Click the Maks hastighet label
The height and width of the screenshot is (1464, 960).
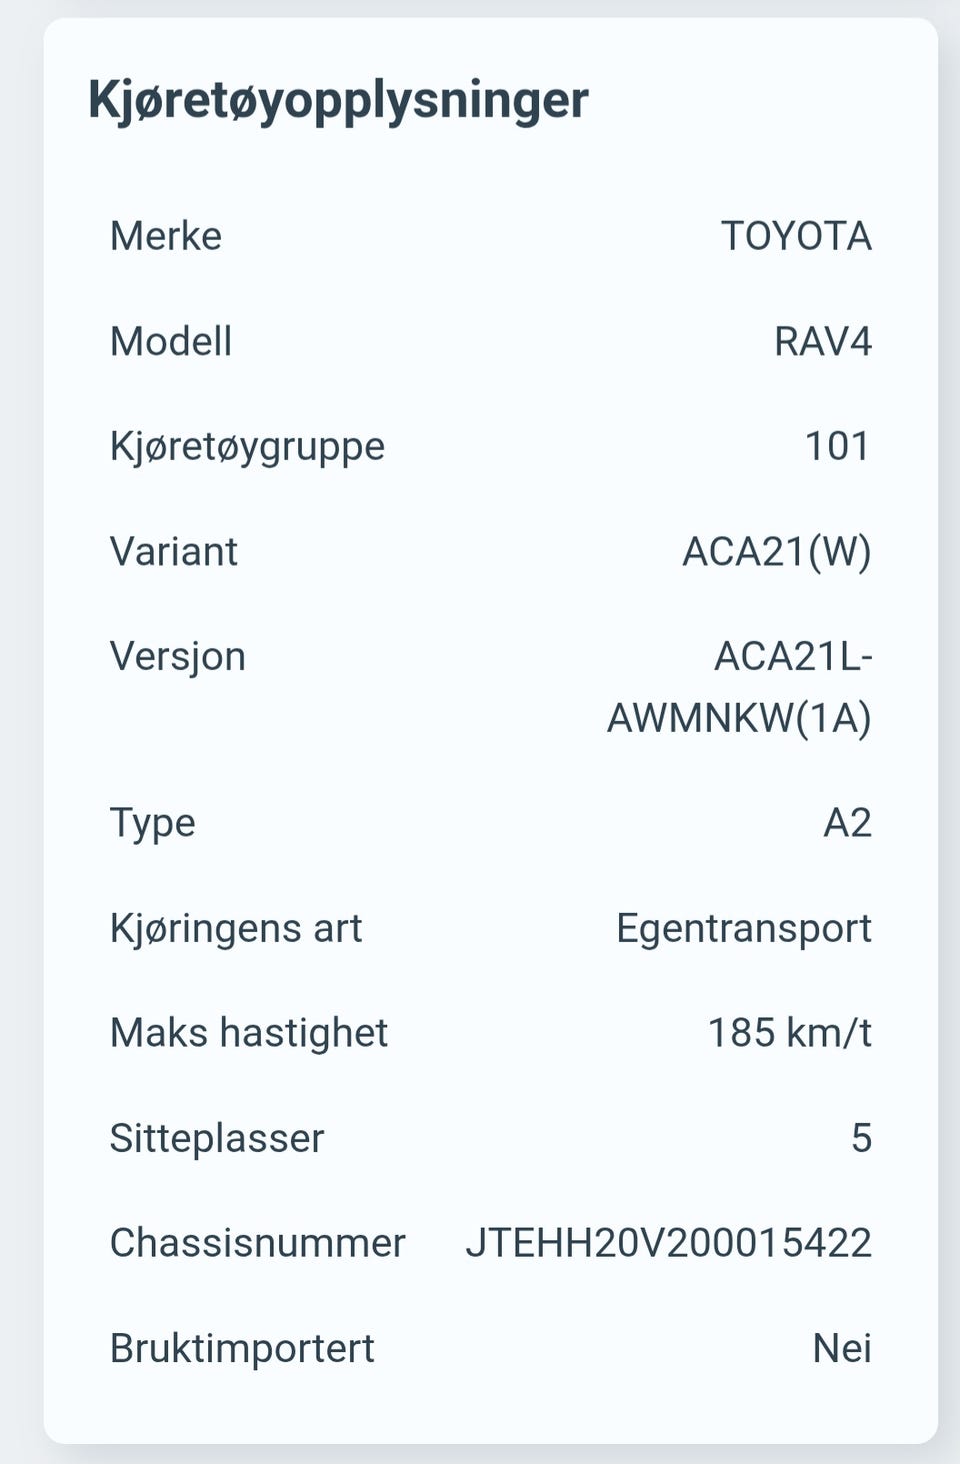pyautogui.click(x=249, y=1033)
